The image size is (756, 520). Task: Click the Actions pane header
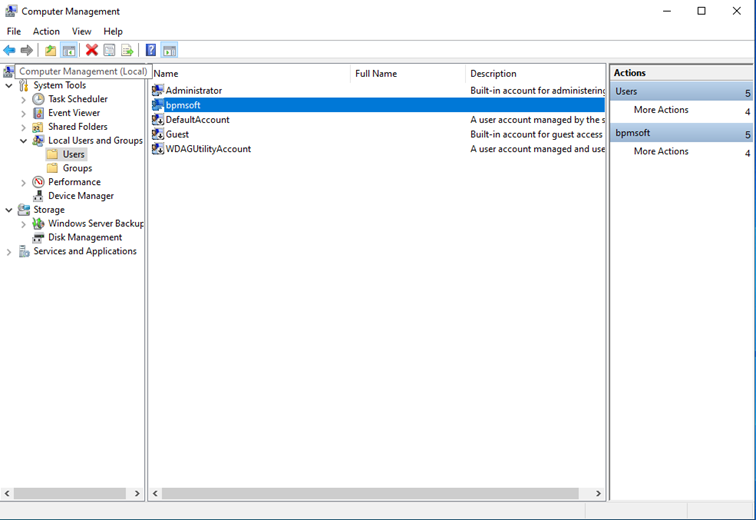click(x=681, y=73)
